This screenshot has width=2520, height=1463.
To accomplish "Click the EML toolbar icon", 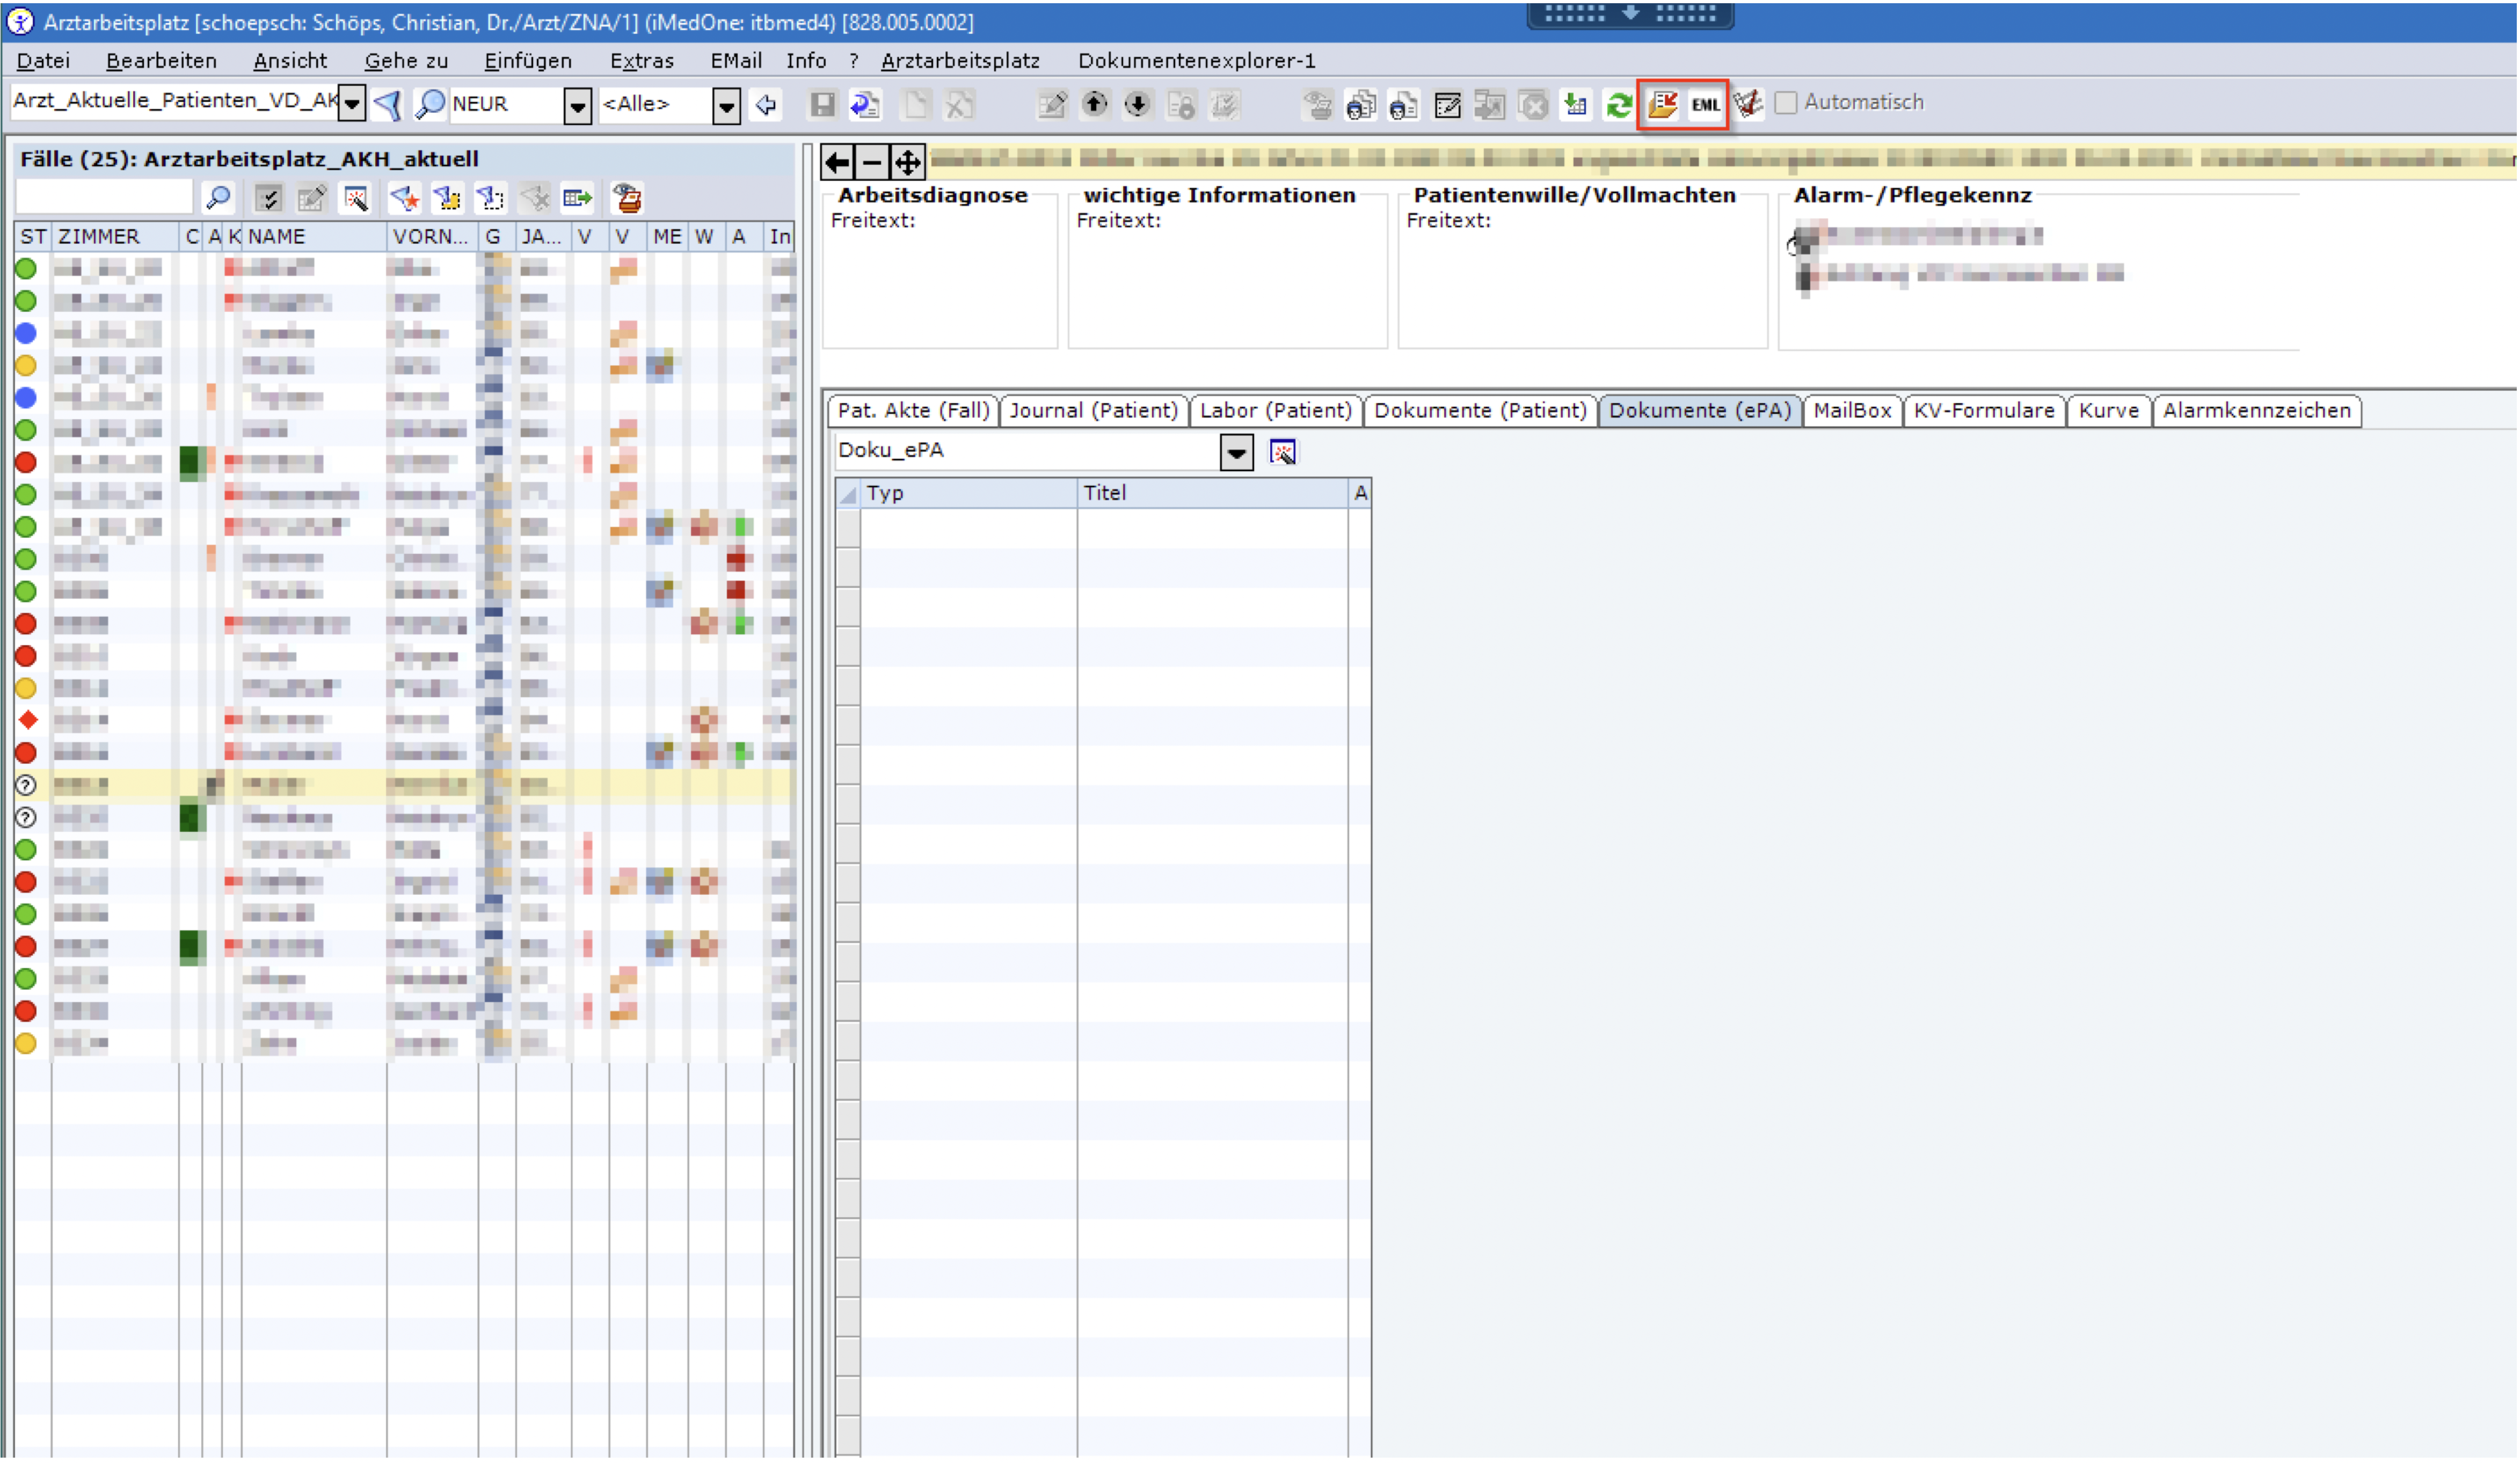I will pos(1705,104).
